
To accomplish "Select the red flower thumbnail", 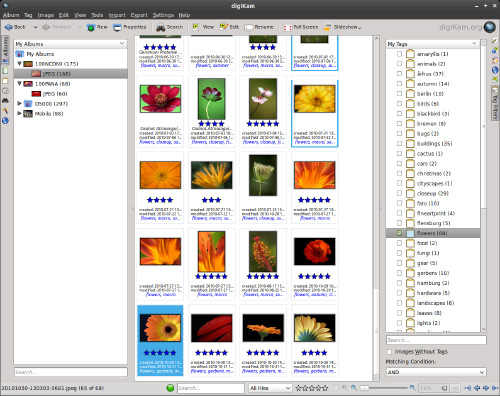I will point(160,99).
